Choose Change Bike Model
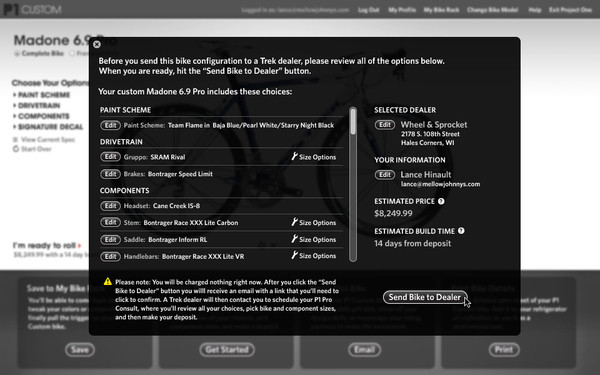Viewport: 600px width, 375px height. pos(492,10)
